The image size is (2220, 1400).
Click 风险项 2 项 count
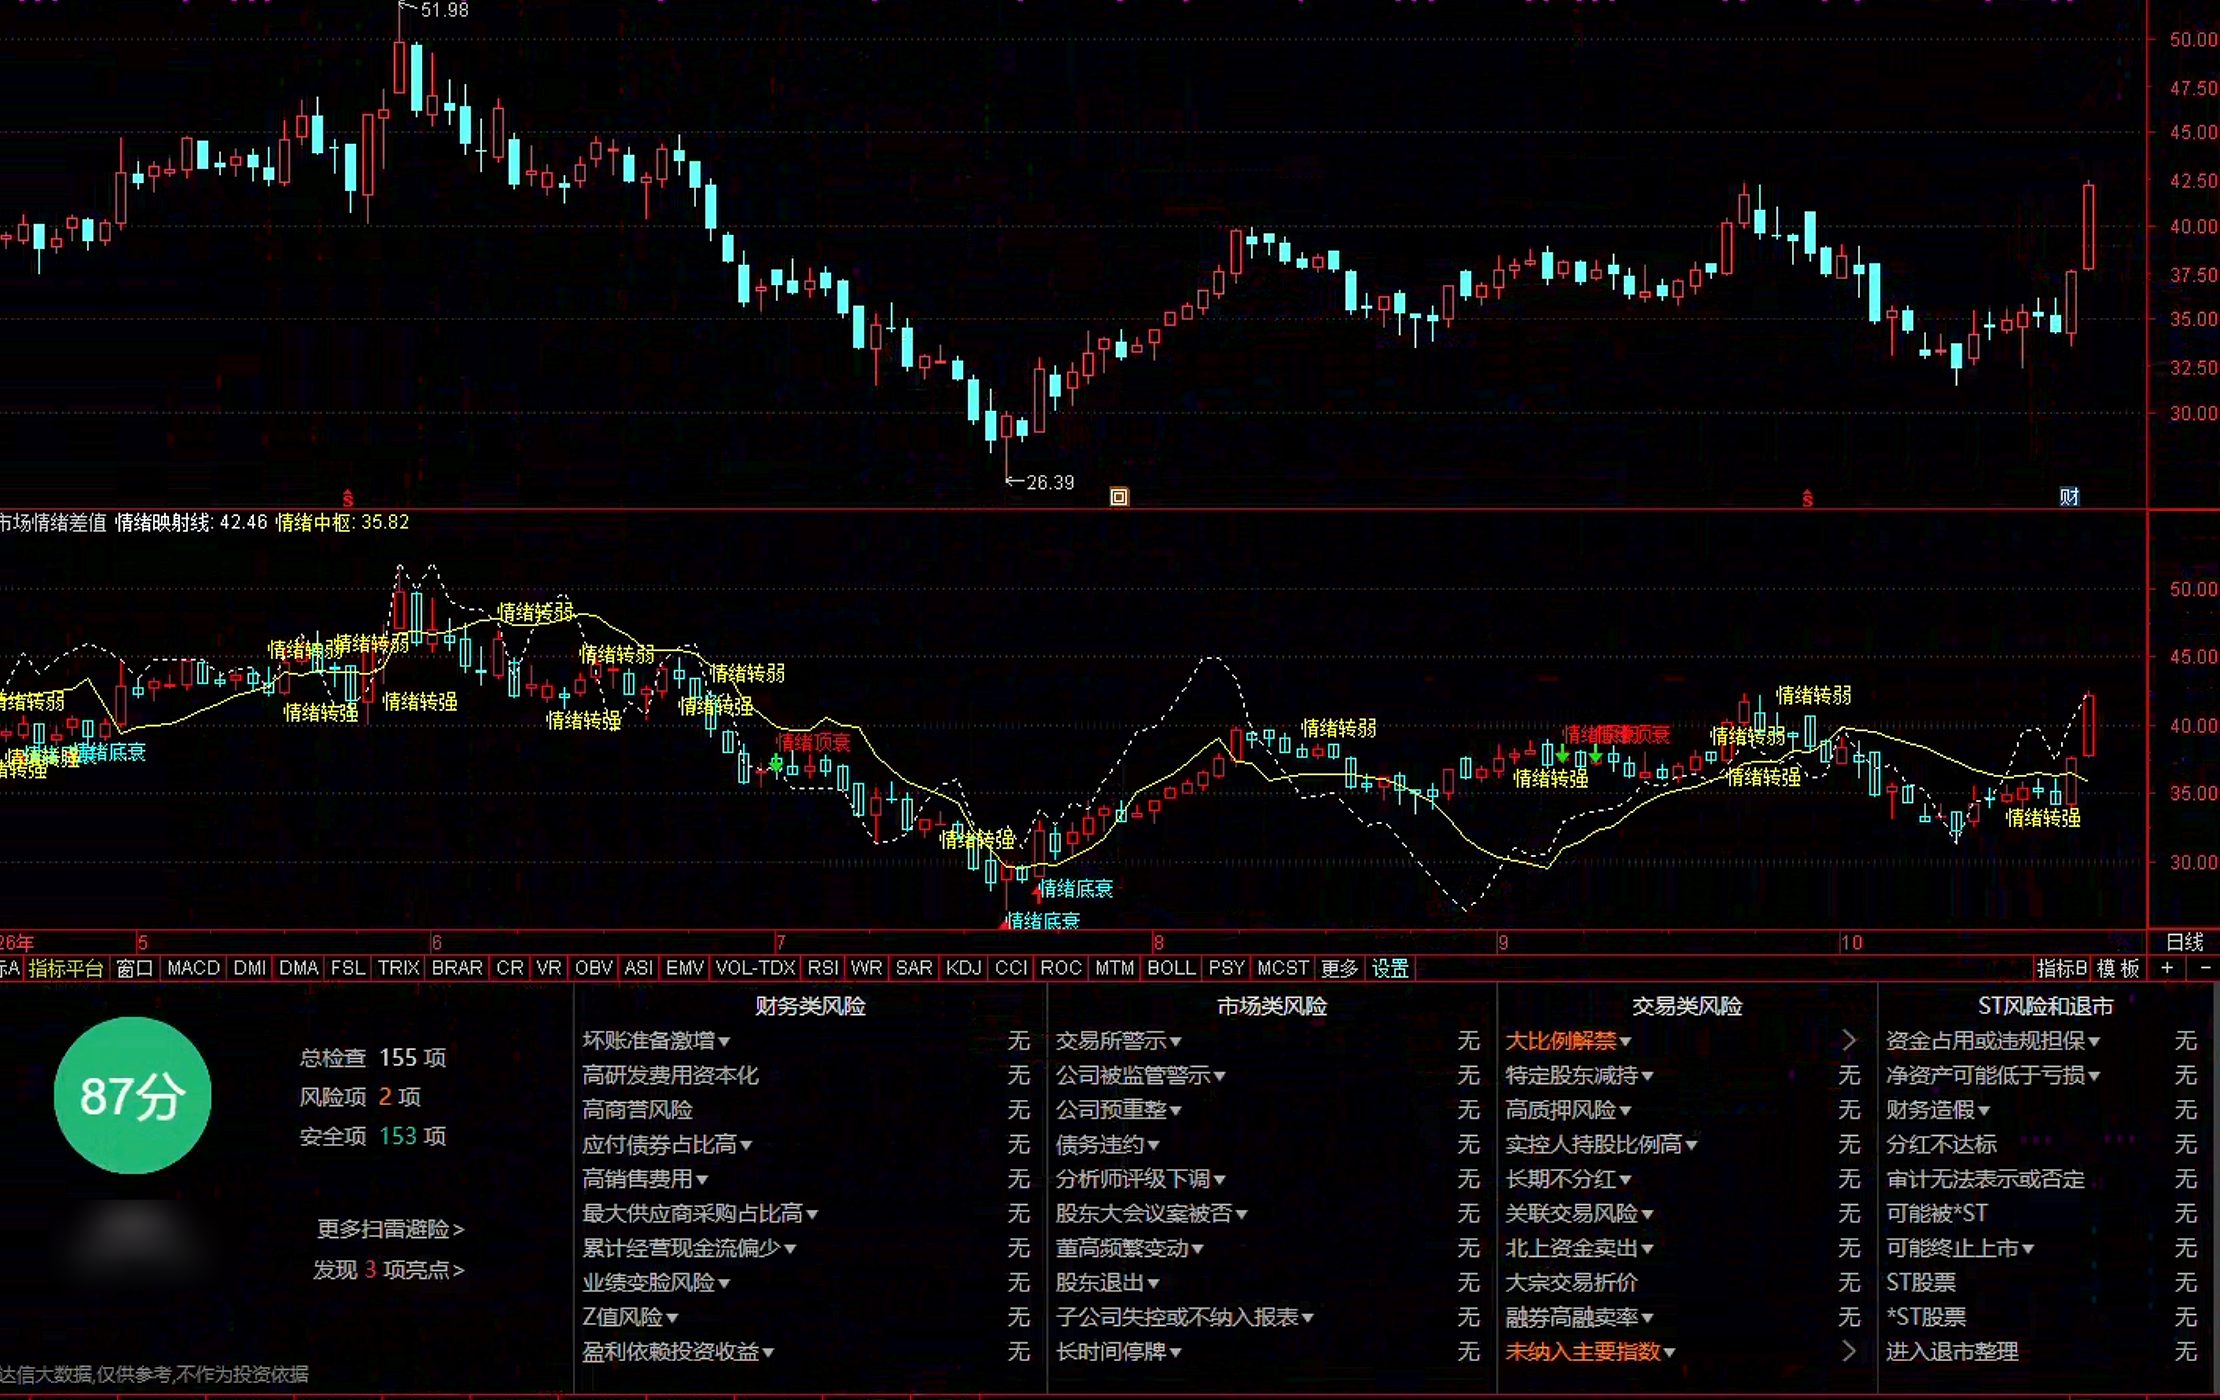(x=360, y=1097)
